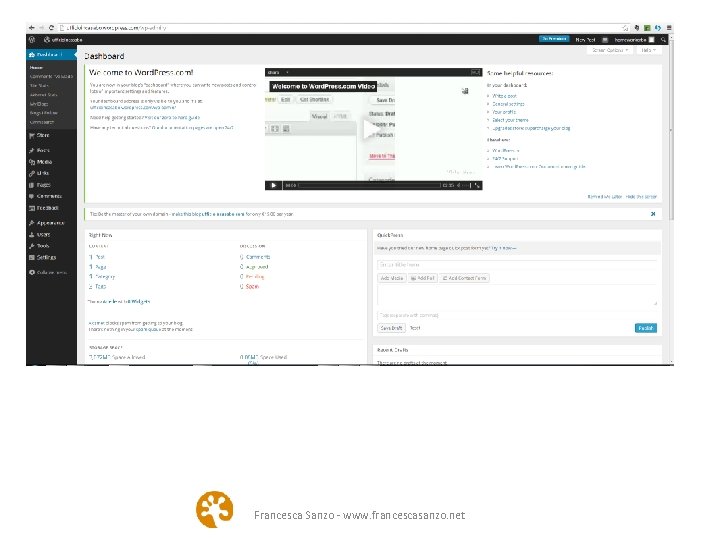
Task: Click the Add Contact Form button
Action: [x=464, y=278]
